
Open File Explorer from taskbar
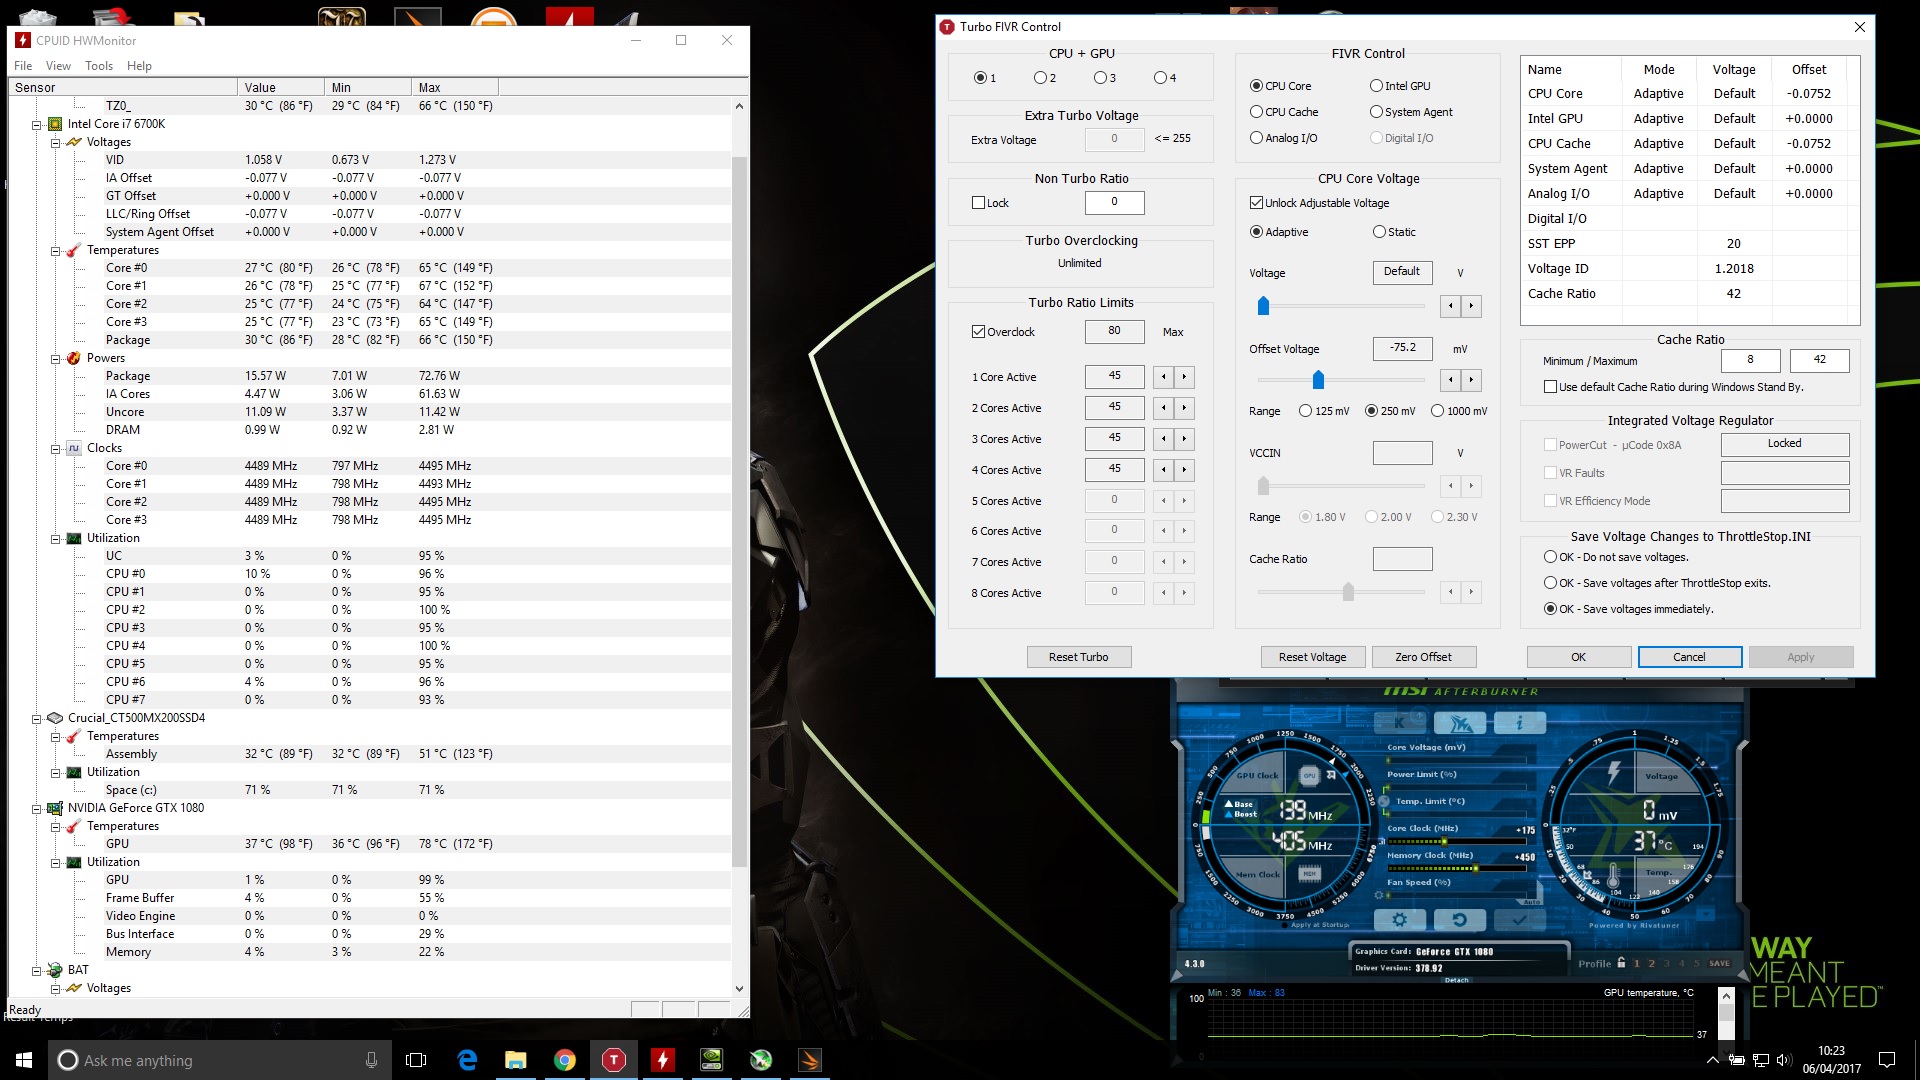(x=516, y=1060)
